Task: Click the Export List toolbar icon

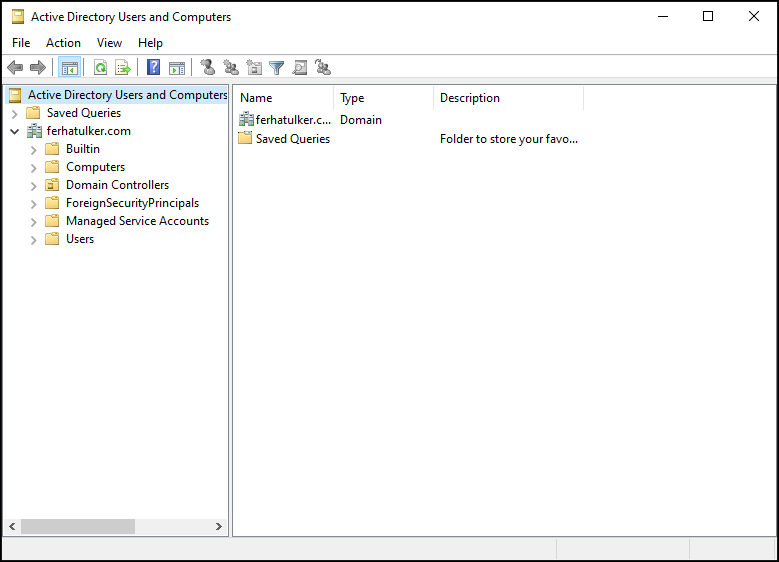Action: (x=123, y=68)
